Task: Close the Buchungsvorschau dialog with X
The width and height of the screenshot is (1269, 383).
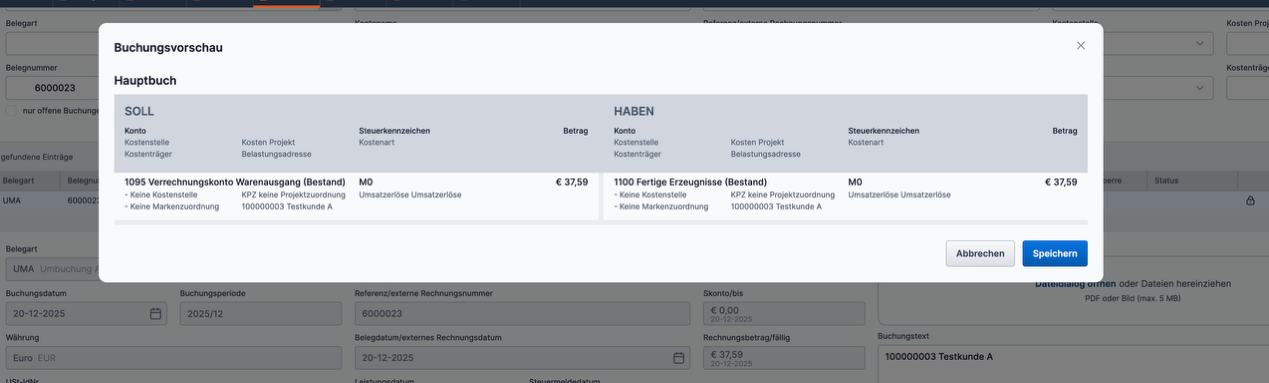Action: [1080, 46]
